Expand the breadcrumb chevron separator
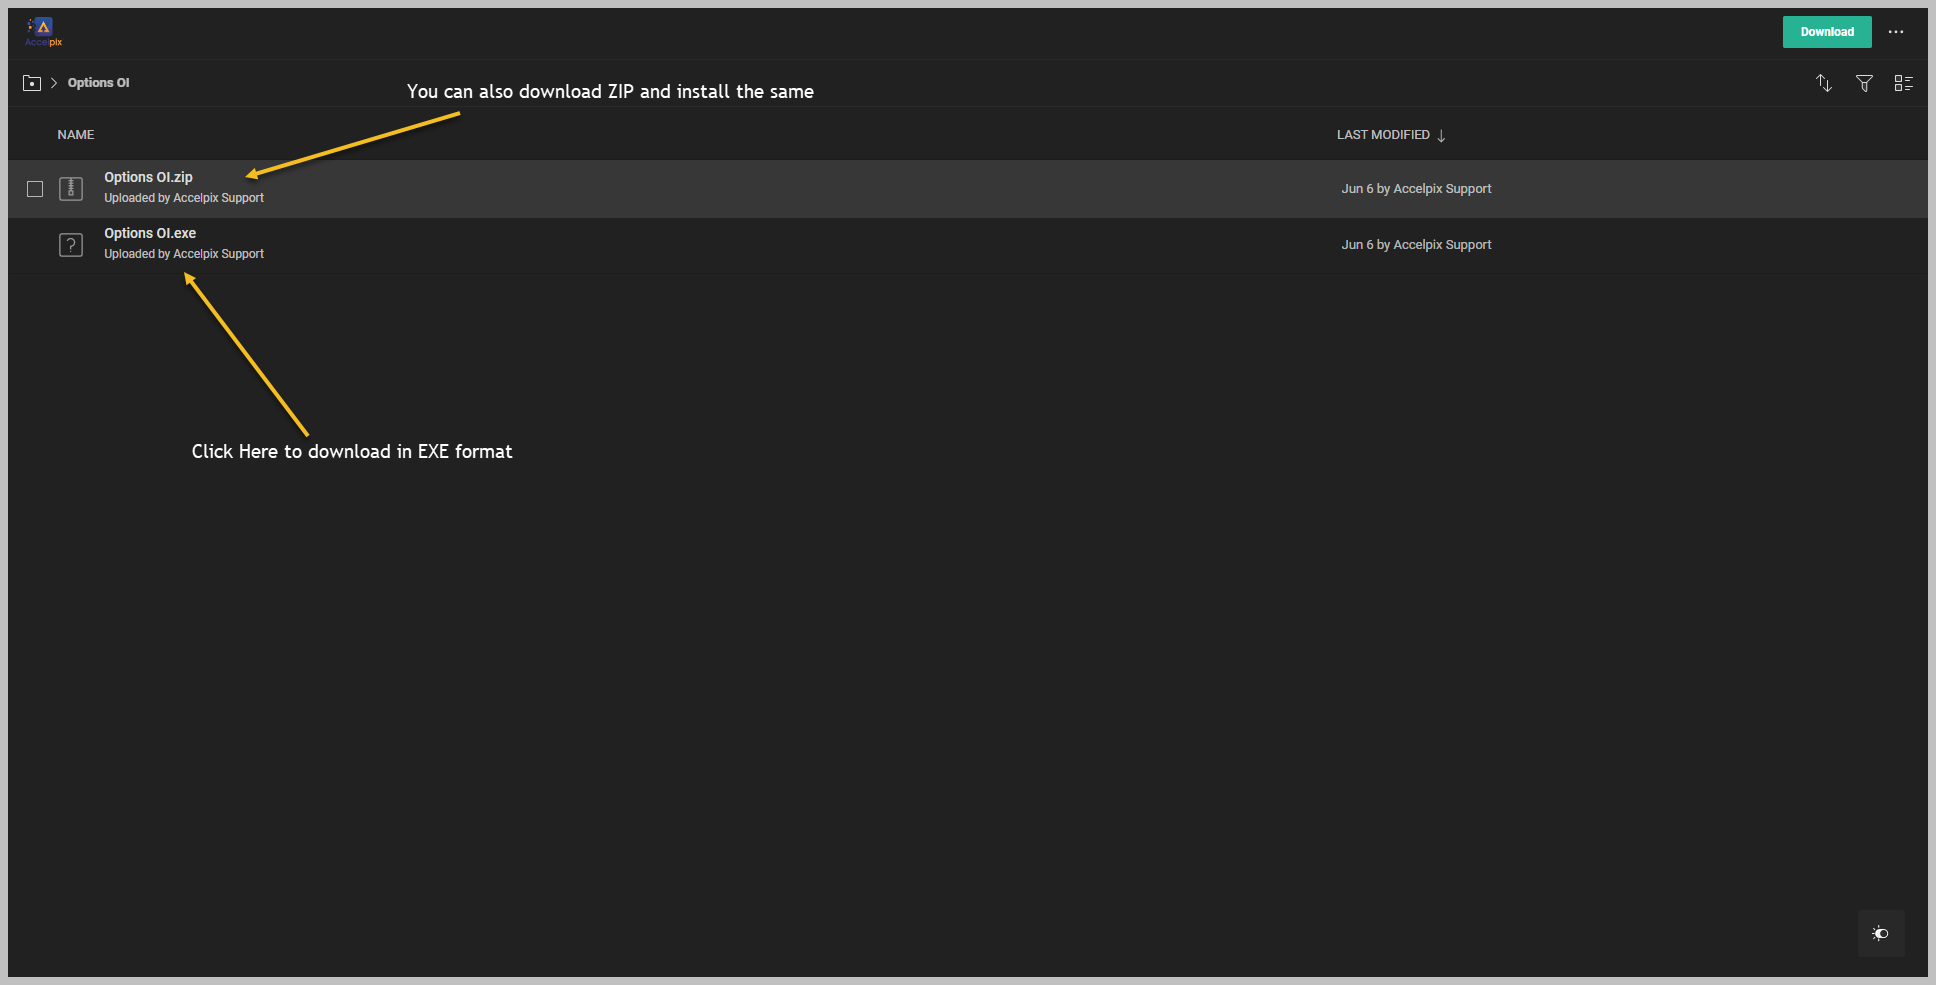The width and height of the screenshot is (1936, 985). 54,83
